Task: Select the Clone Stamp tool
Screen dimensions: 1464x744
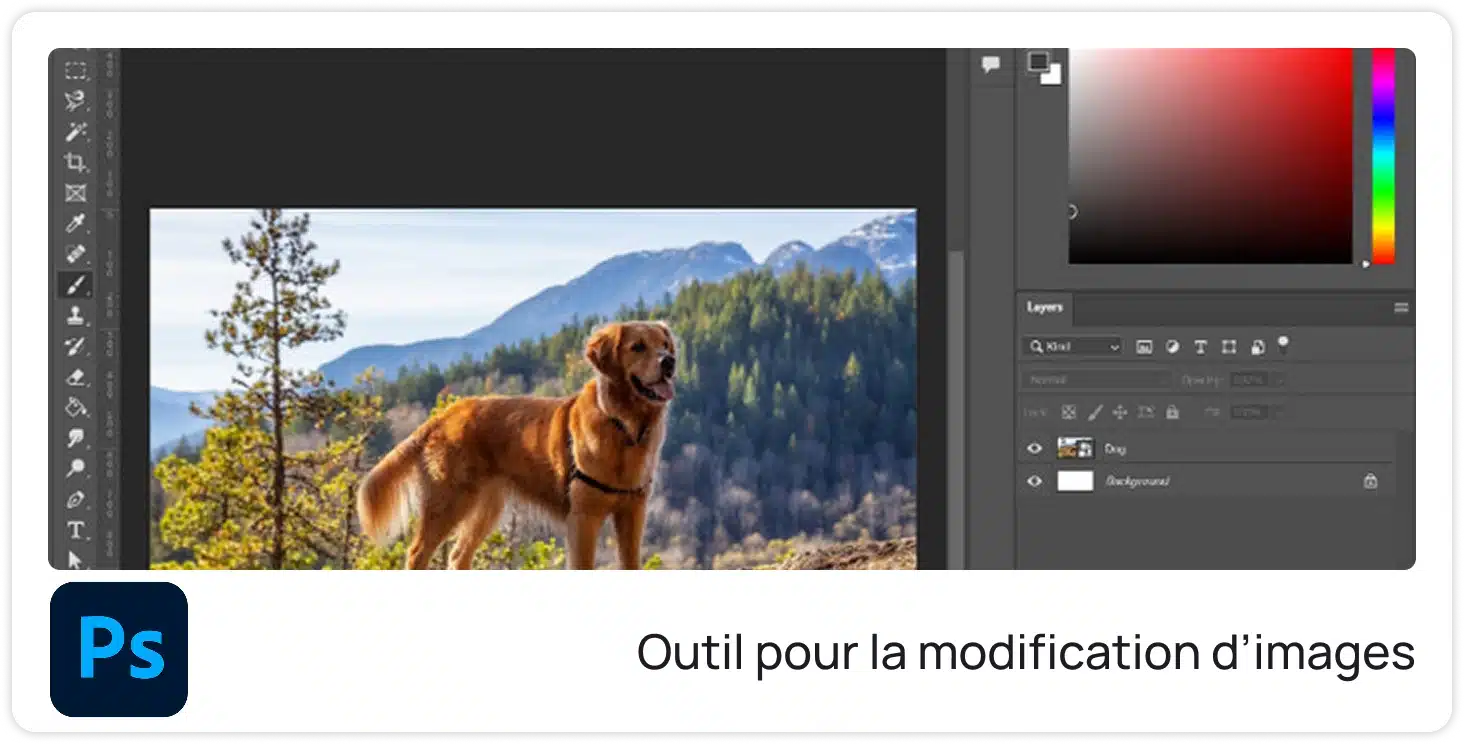Action: [x=76, y=316]
